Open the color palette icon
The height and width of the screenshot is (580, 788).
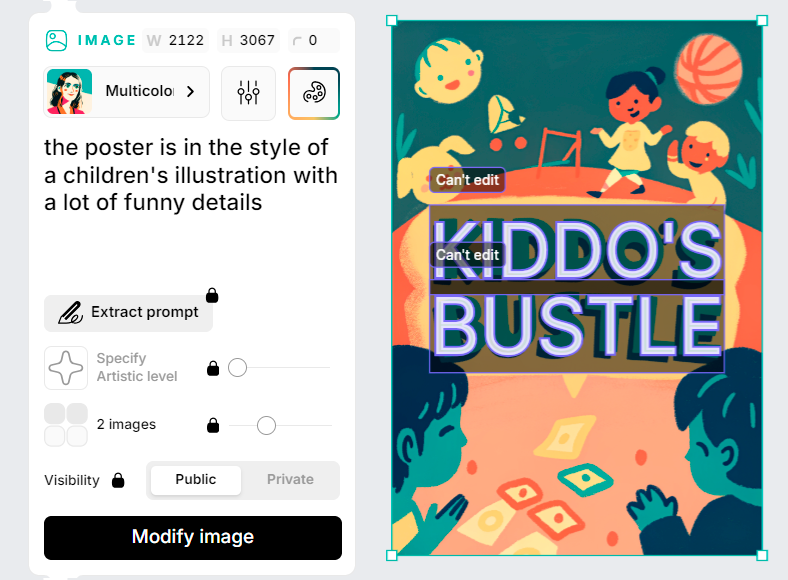click(314, 93)
